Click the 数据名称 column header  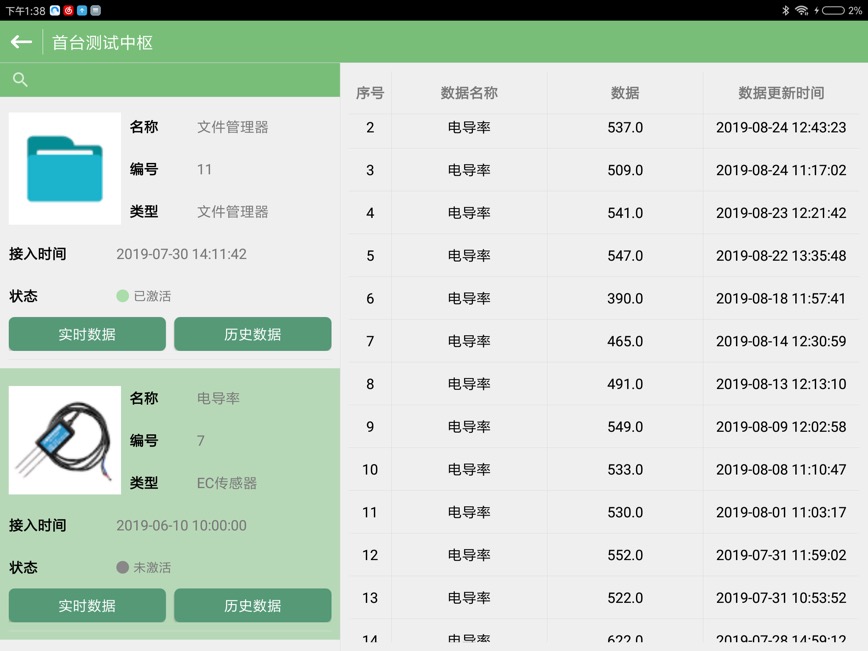[x=469, y=93]
